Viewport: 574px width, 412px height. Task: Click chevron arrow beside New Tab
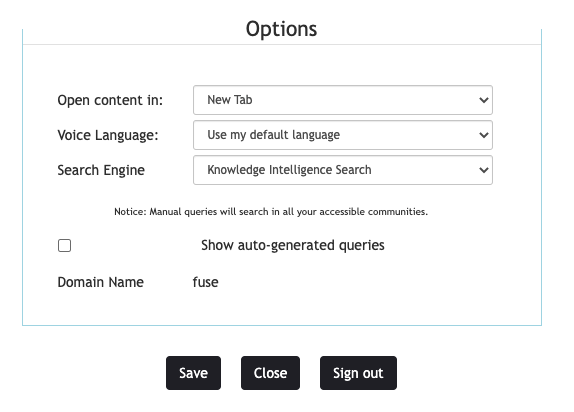(x=484, y=100)
